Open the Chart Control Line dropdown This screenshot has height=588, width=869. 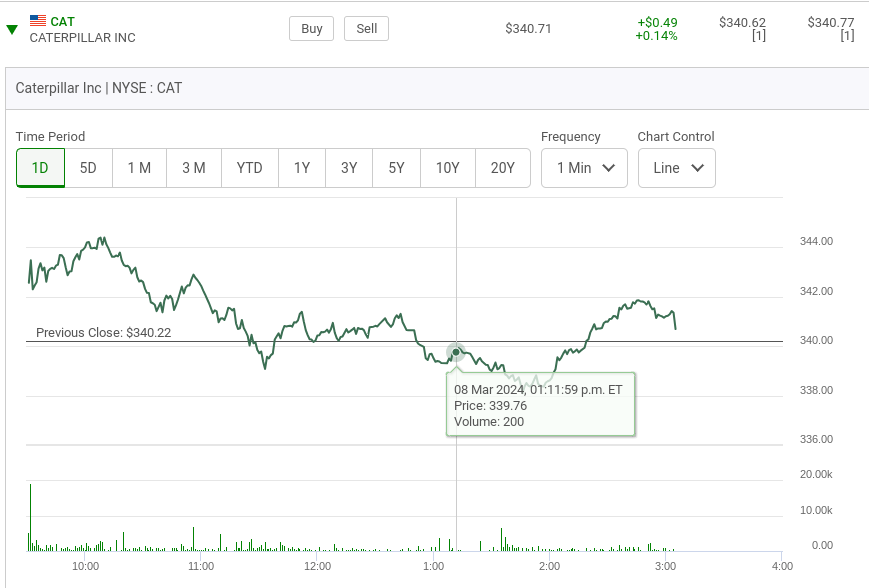tap(677, 168)
